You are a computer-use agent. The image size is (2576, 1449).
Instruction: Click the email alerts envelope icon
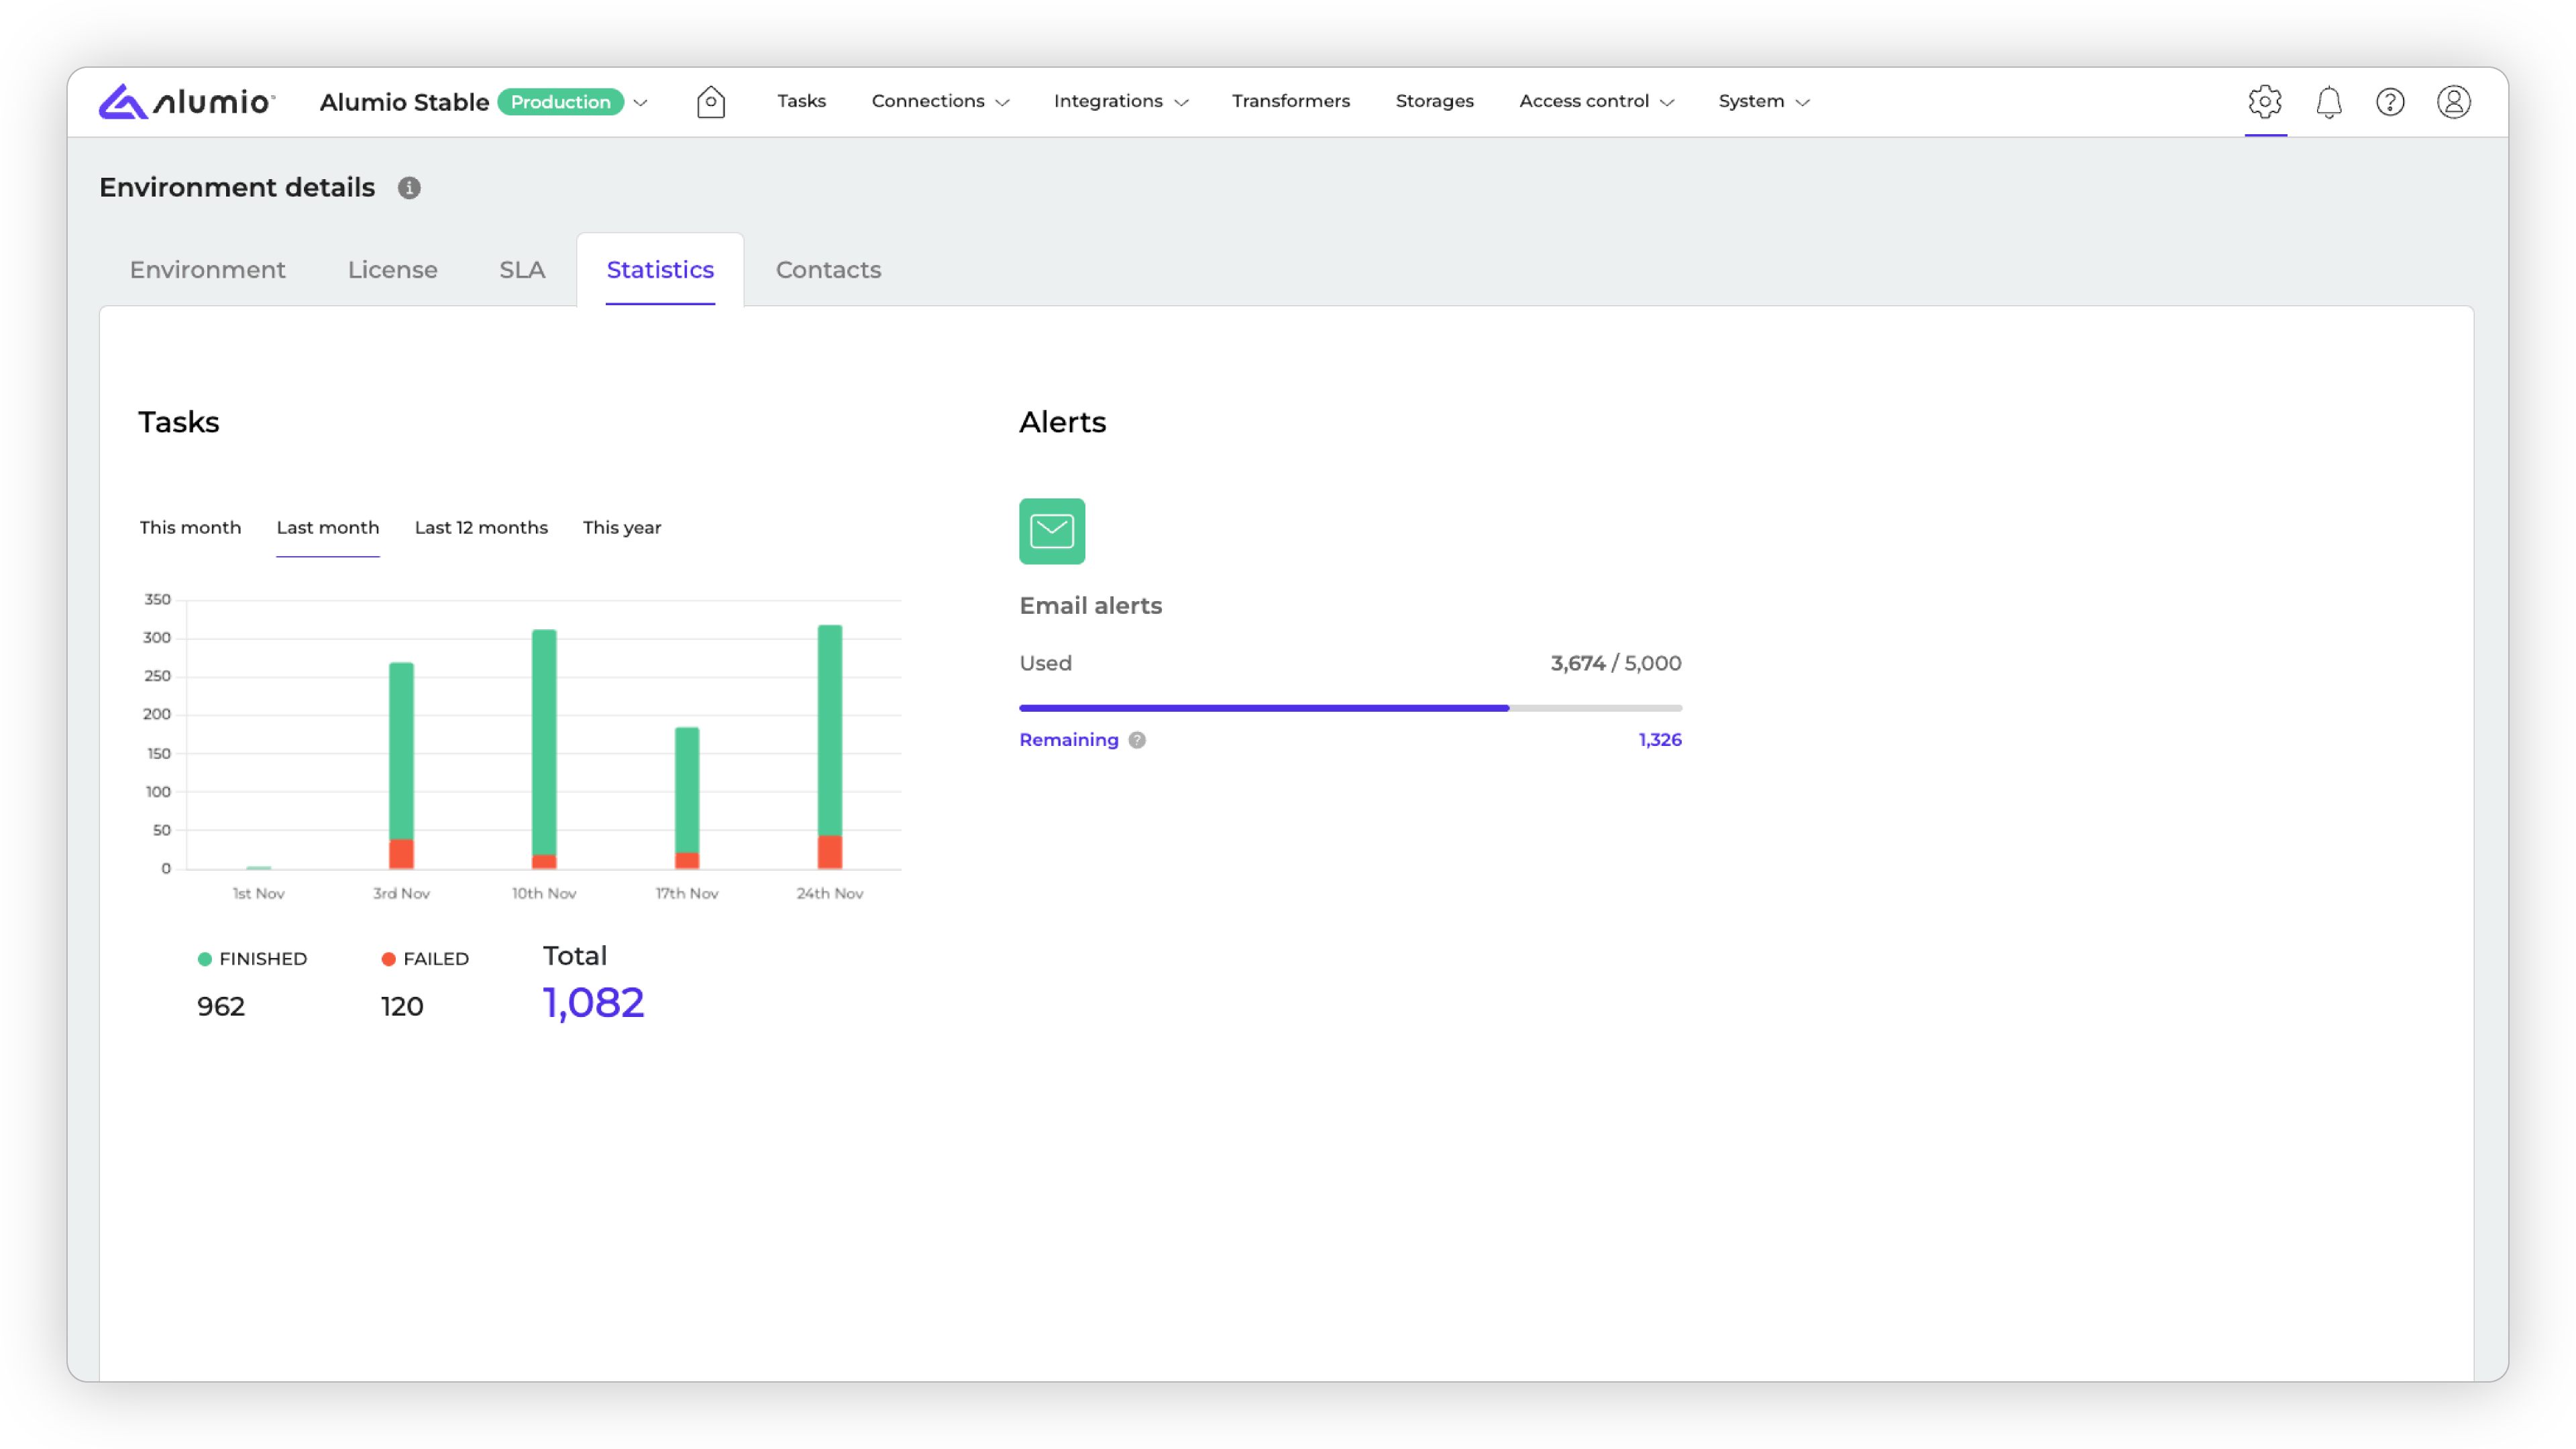(1051, 531)
